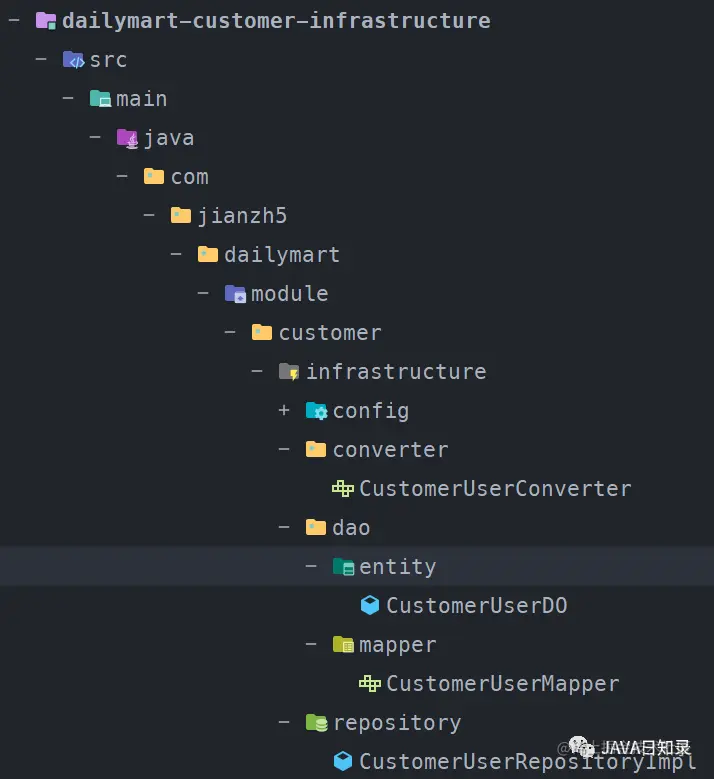
Task: Select the java label
Action: click(169, 138)
